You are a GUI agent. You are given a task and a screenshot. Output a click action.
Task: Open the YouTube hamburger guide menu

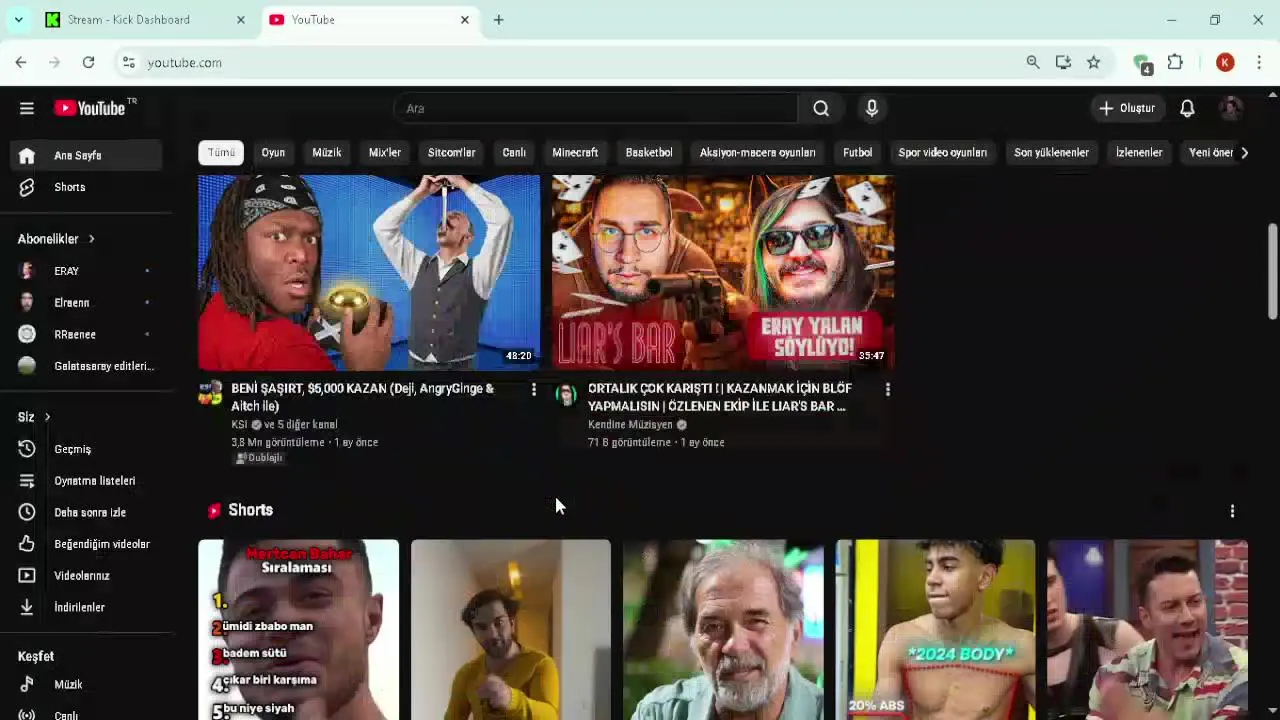[27, 108]
